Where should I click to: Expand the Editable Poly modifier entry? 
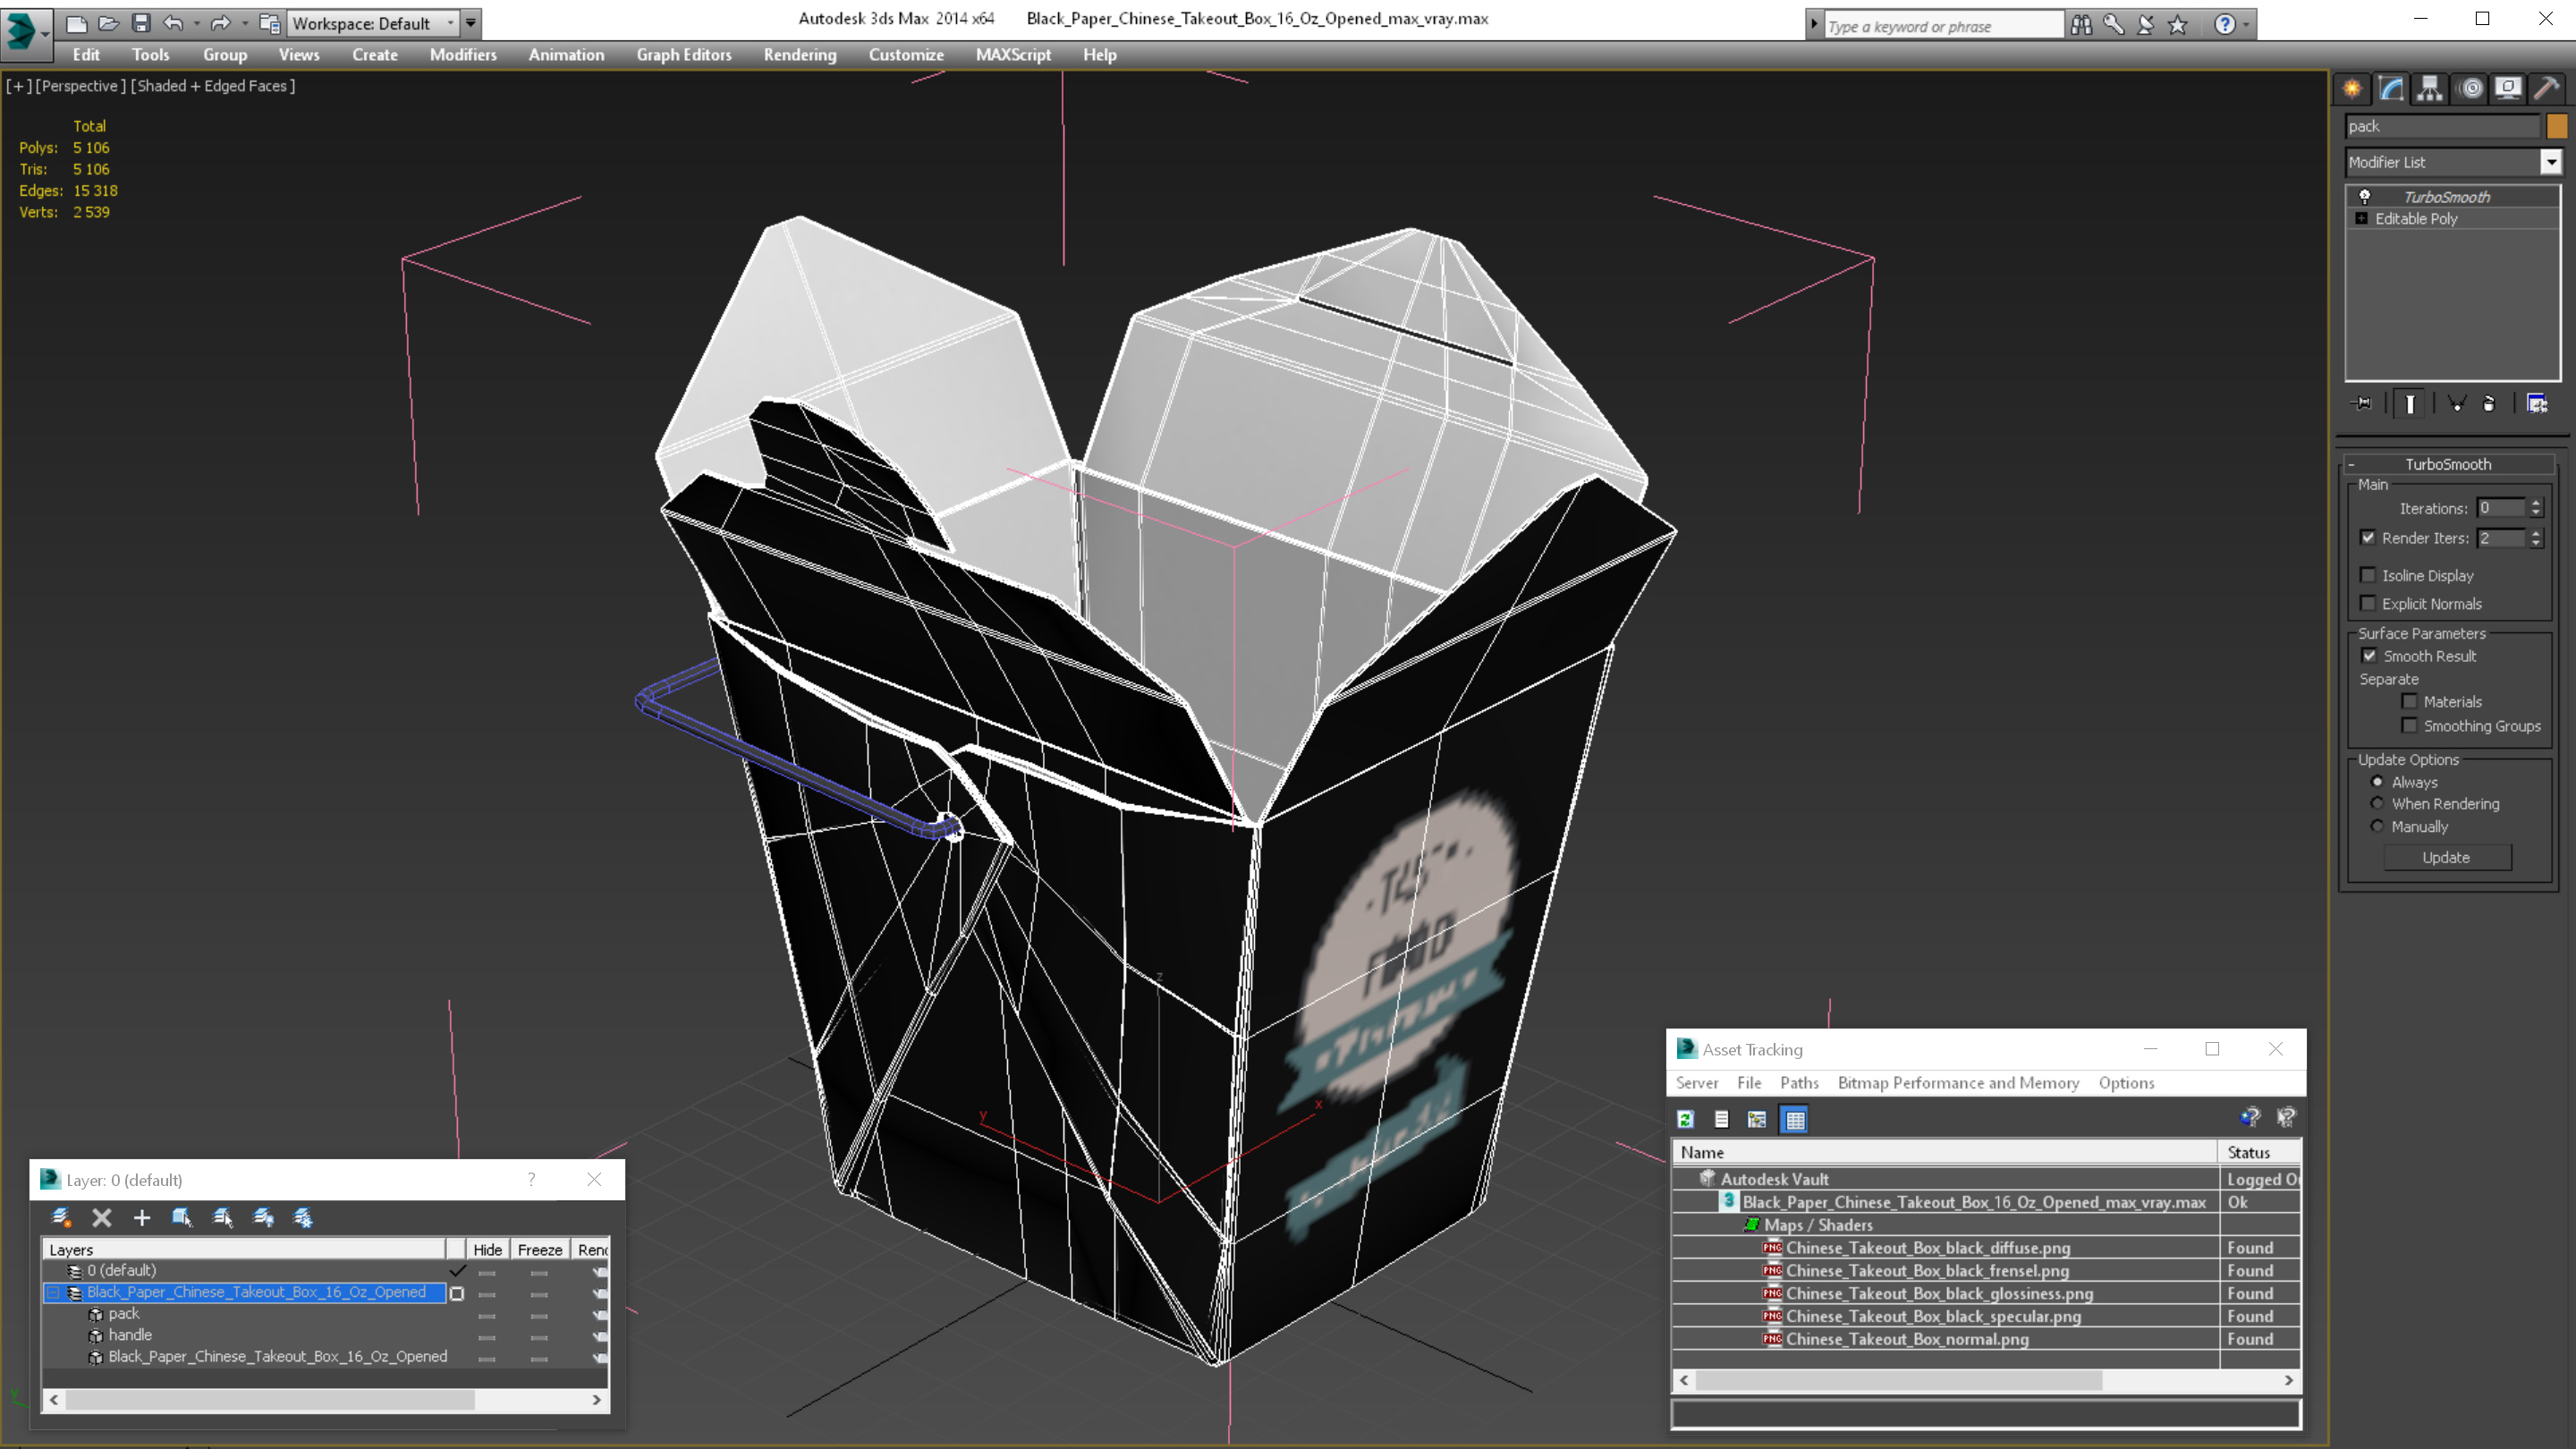(x=2361, y=218)
